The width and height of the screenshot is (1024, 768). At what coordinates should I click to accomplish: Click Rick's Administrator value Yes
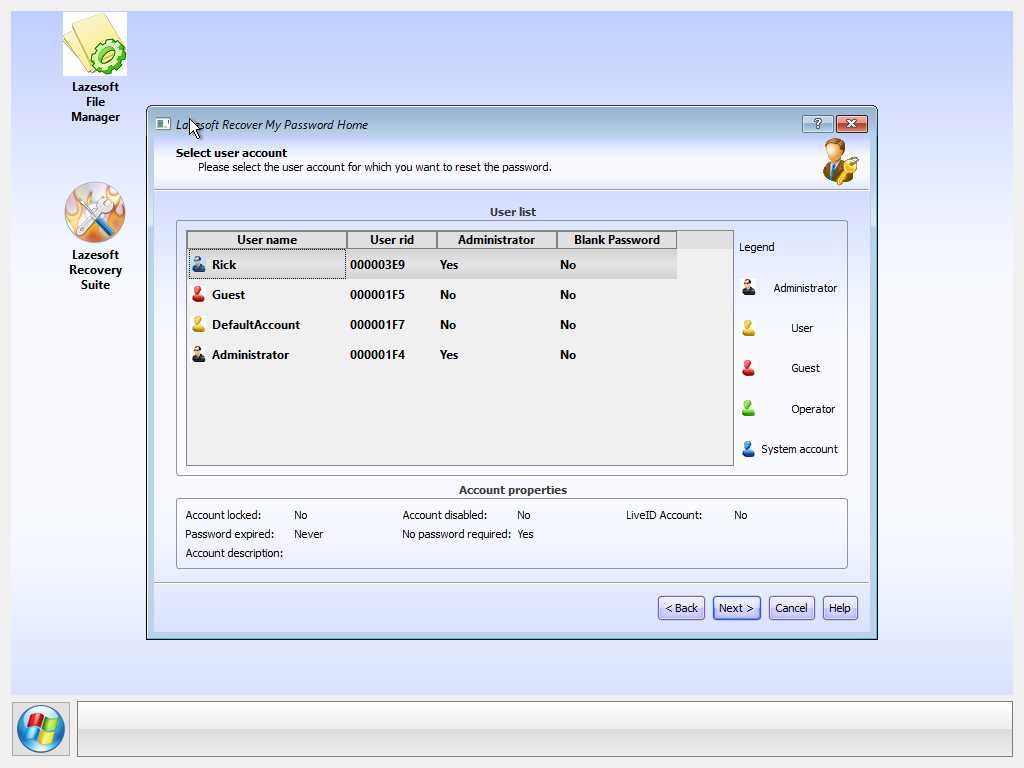click(x=449, y=264)
